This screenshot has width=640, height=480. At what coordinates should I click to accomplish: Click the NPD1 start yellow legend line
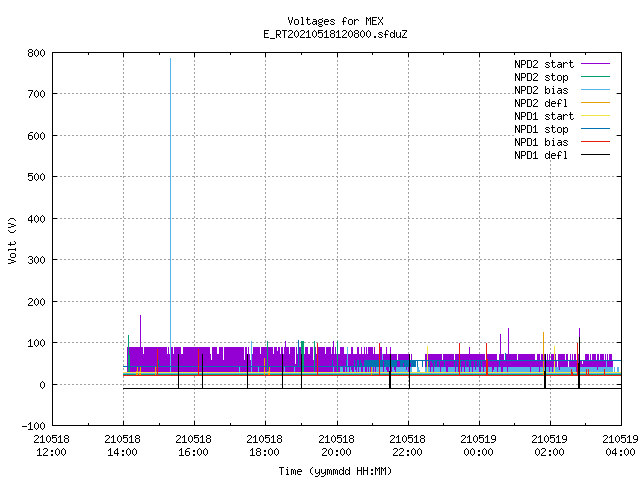pos(596,116)
